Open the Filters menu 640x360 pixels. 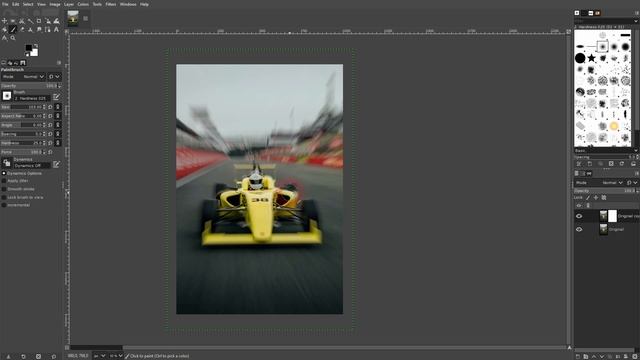111,4
